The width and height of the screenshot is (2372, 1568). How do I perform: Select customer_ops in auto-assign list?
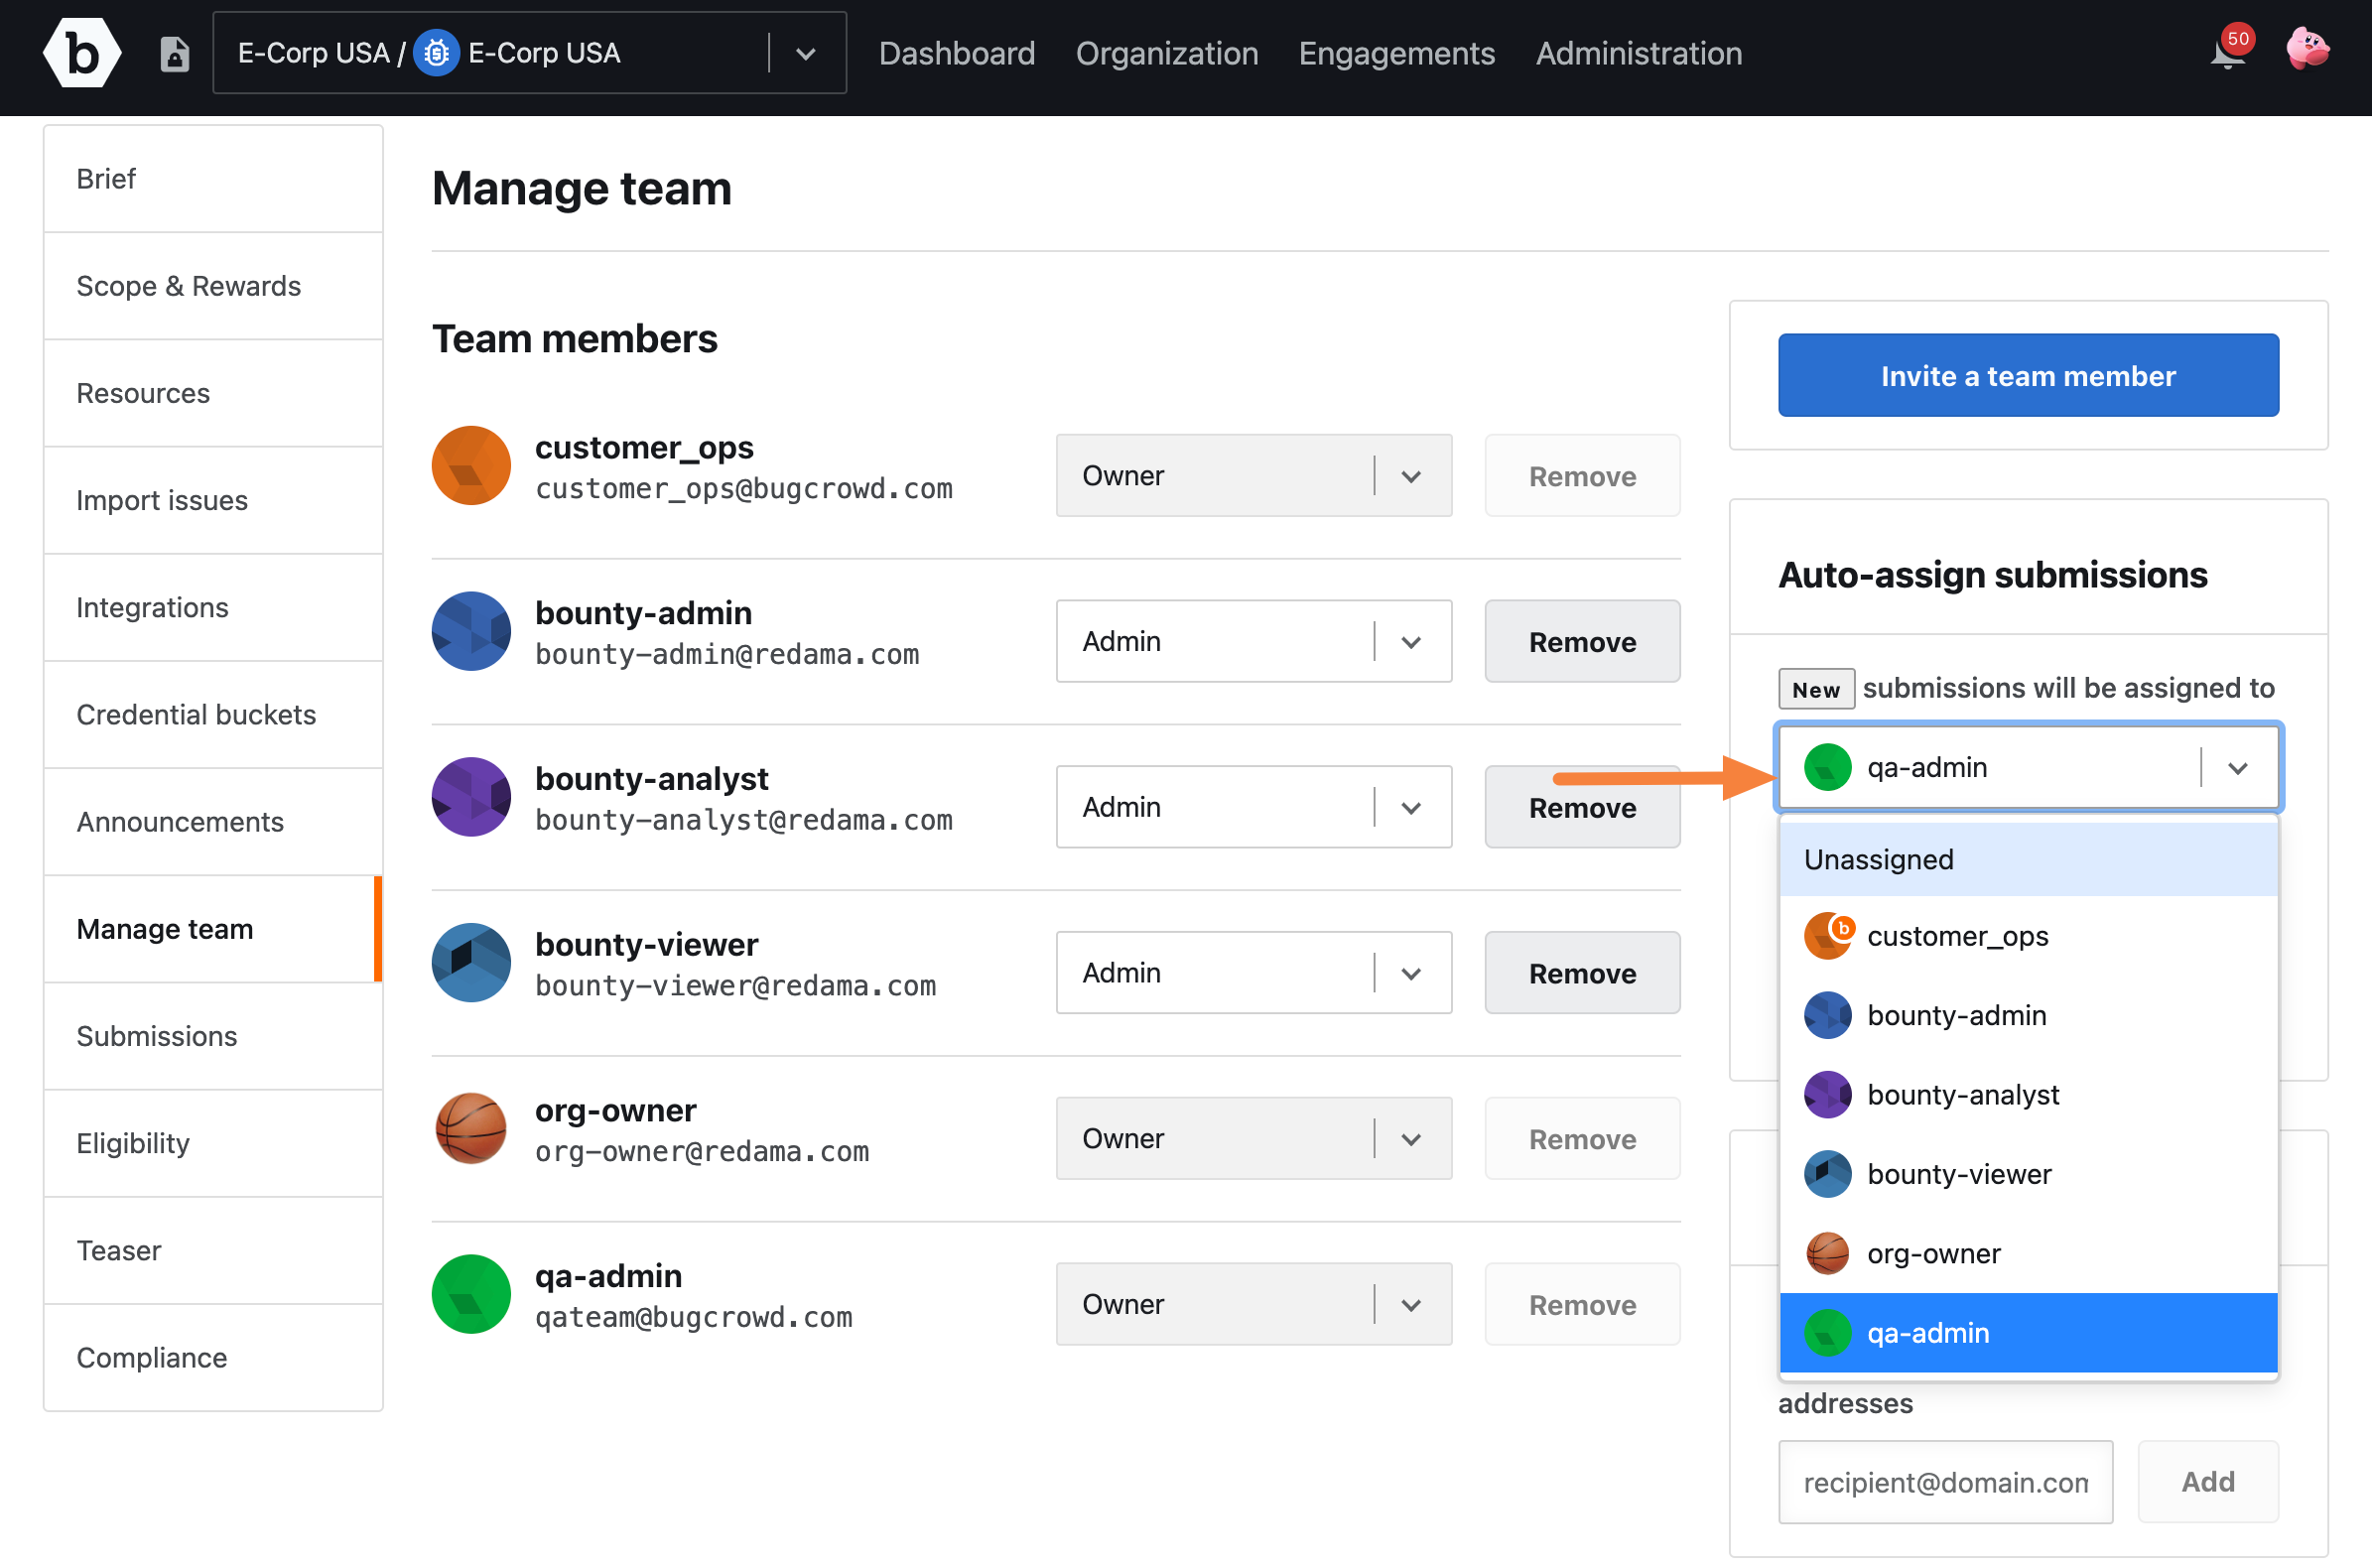tap(2028, 936)
